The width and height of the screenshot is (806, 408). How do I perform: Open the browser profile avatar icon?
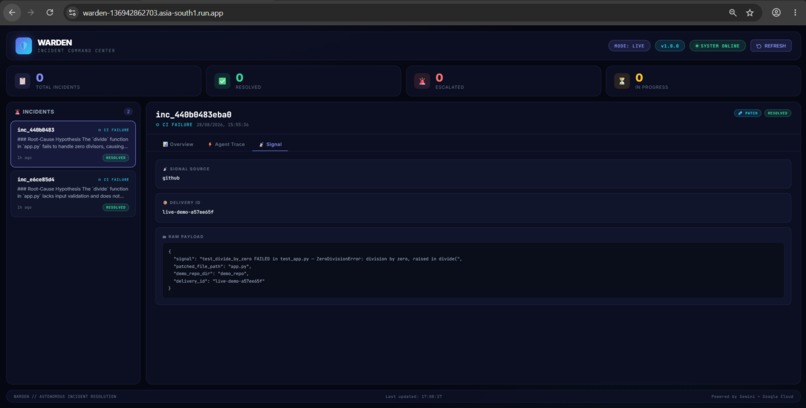(776, 13)
